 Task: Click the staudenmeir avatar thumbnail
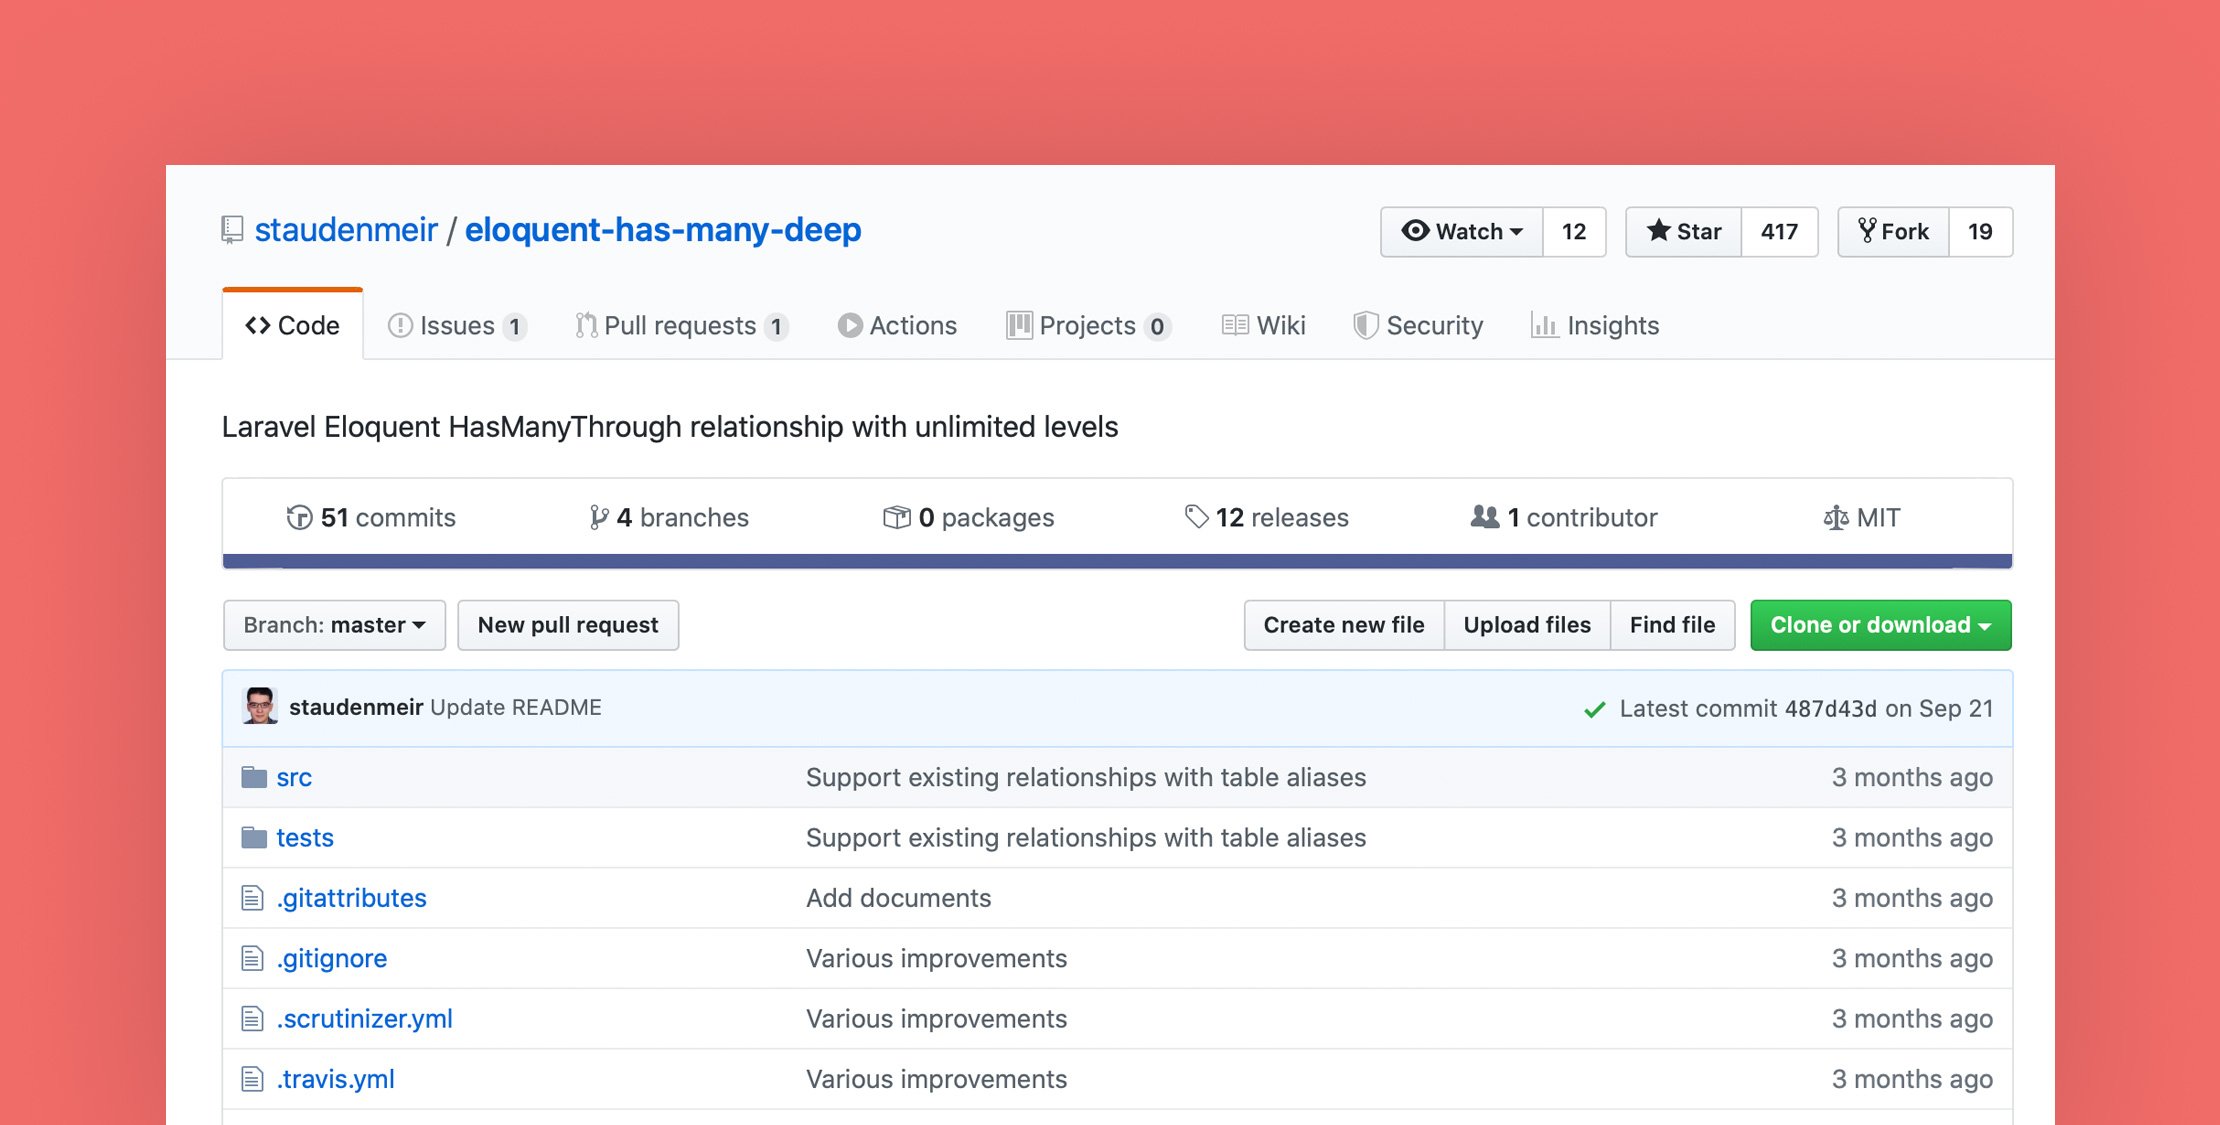[x=260, y=706]
